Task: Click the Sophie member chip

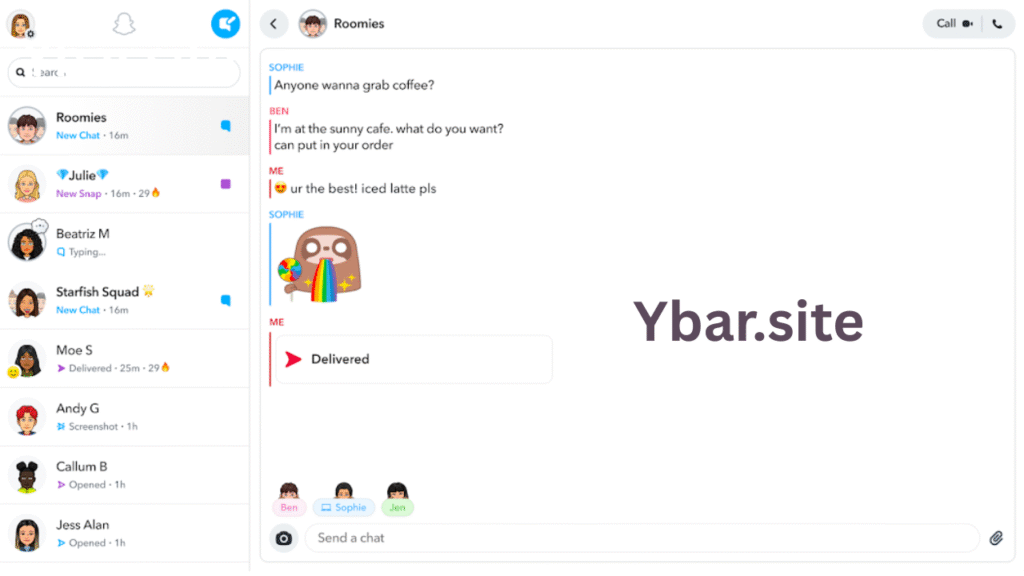Action: click(x=344, y=507)
